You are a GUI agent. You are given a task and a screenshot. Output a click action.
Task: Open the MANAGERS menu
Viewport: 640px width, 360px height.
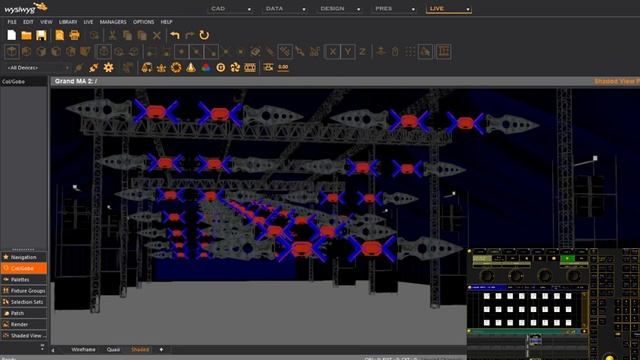point(113,22)
